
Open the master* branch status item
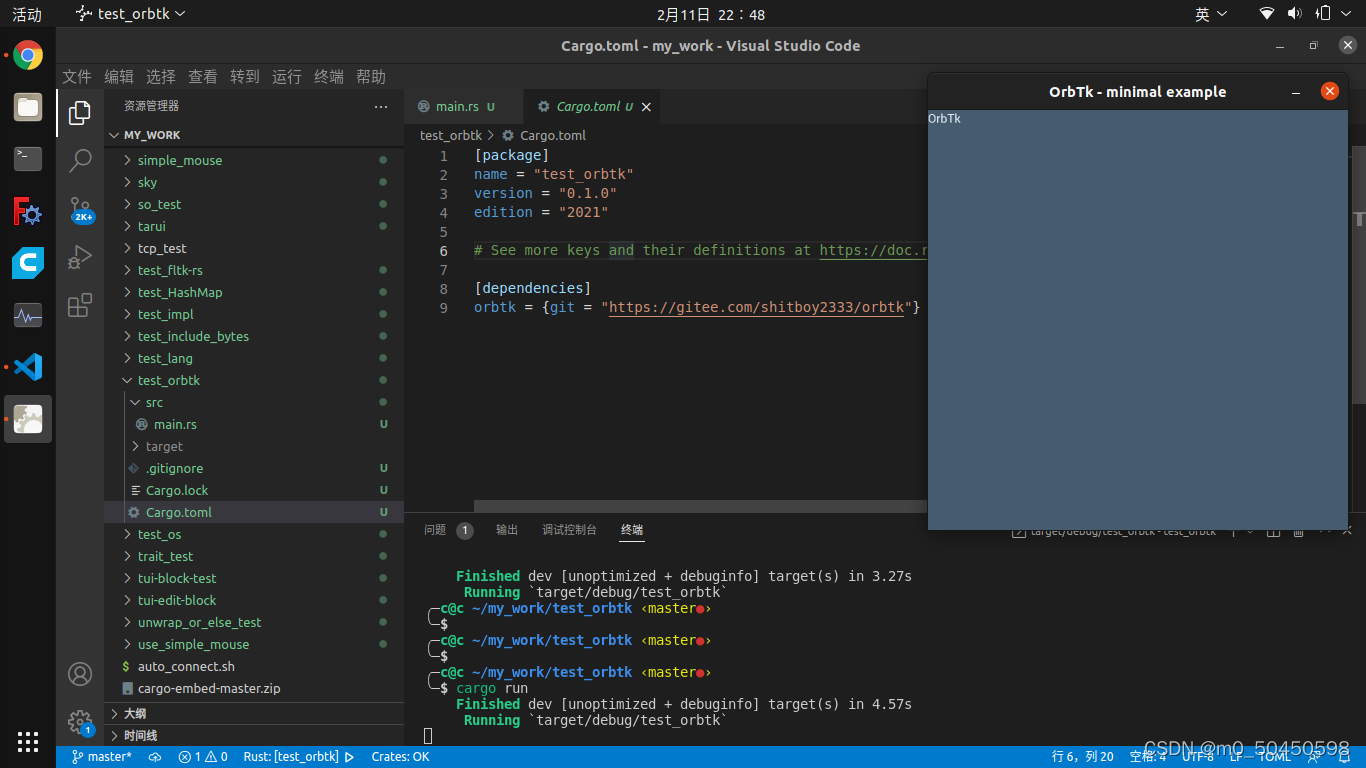point(101,757)
